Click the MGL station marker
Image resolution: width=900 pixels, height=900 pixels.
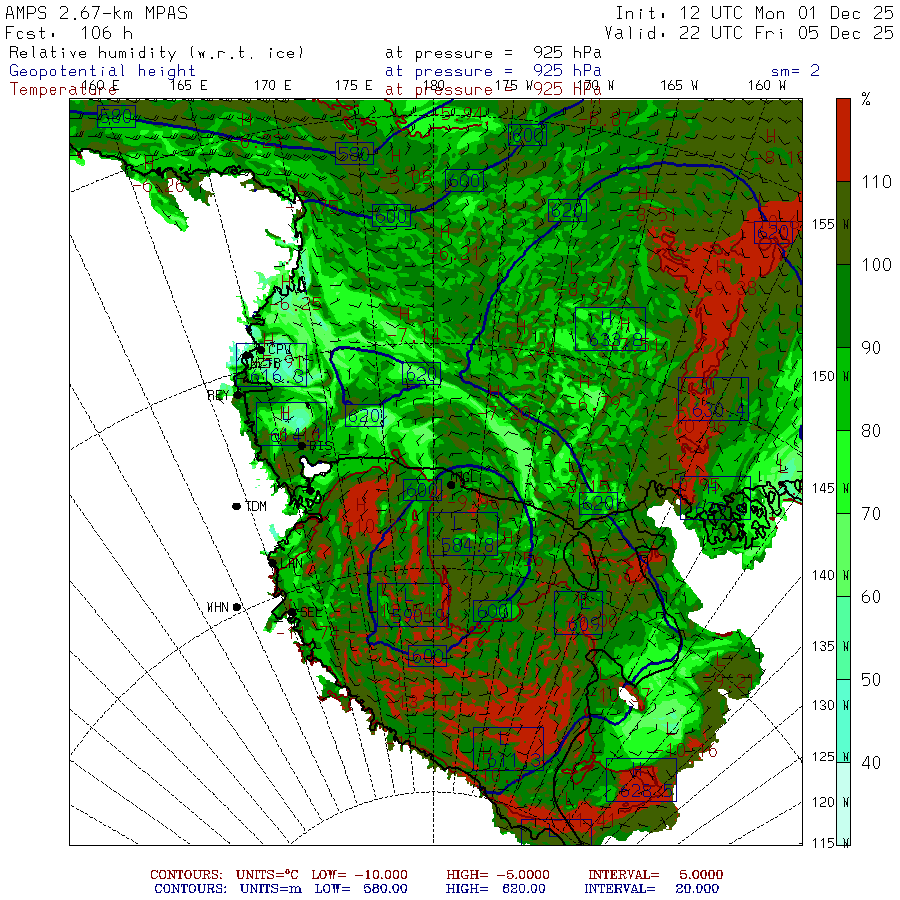point(452,484)
